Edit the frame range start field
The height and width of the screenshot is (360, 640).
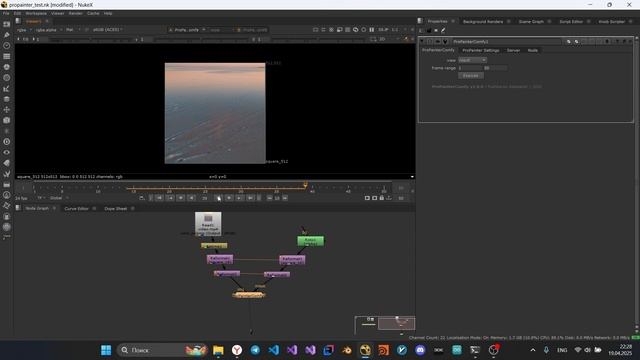(x=470, y=68)
